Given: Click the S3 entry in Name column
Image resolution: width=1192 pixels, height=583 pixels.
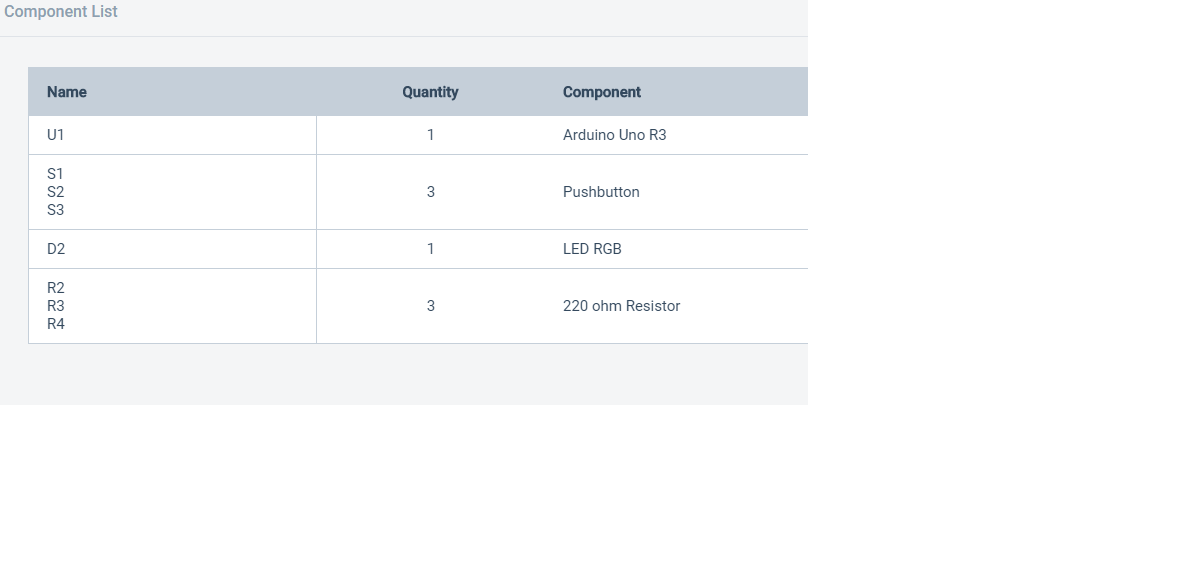Looking at the screenshot, I should tap(56, 210).
